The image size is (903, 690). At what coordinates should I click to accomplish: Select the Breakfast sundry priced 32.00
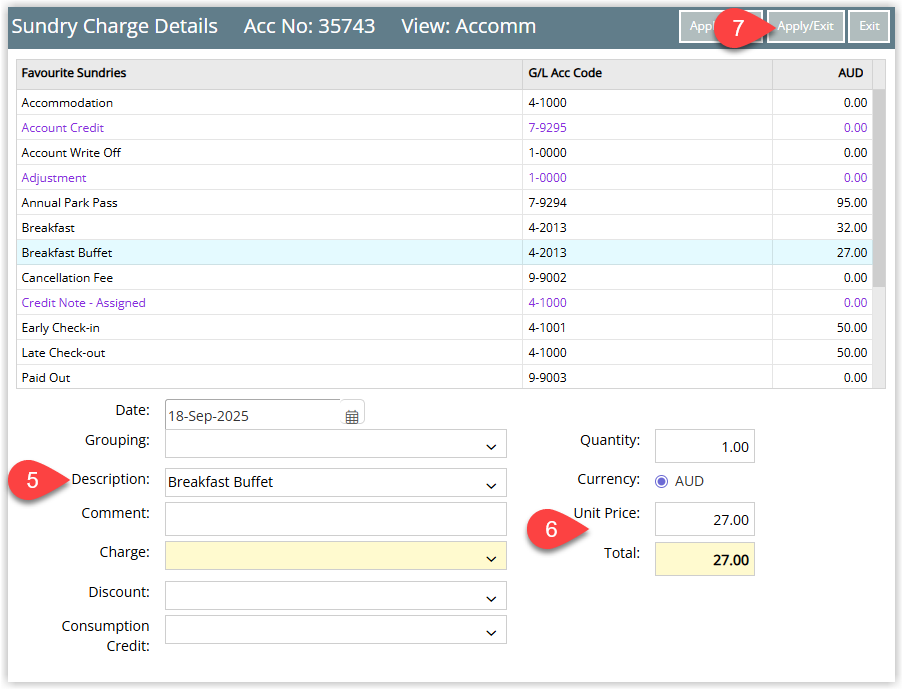tap(444, 228)
